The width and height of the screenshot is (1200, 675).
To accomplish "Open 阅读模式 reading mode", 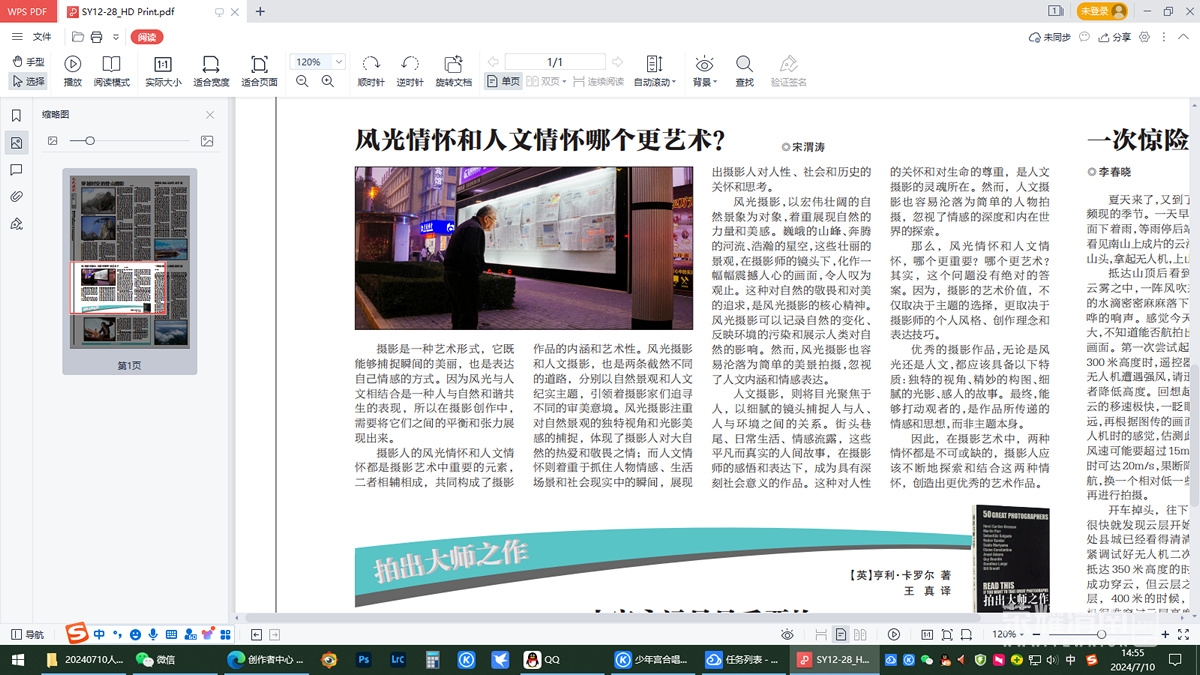I will click(112, 71).
